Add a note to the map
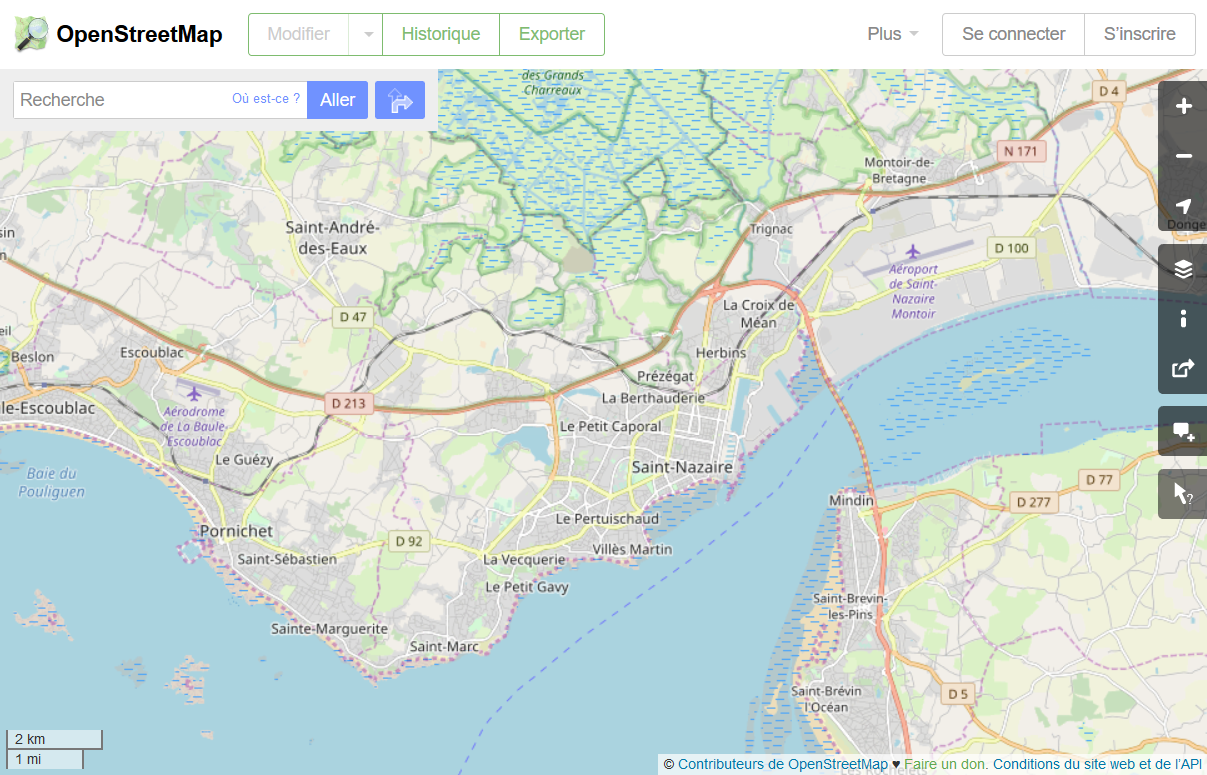The height and width of the screenshot is (775, 1207). point(1184,432)
